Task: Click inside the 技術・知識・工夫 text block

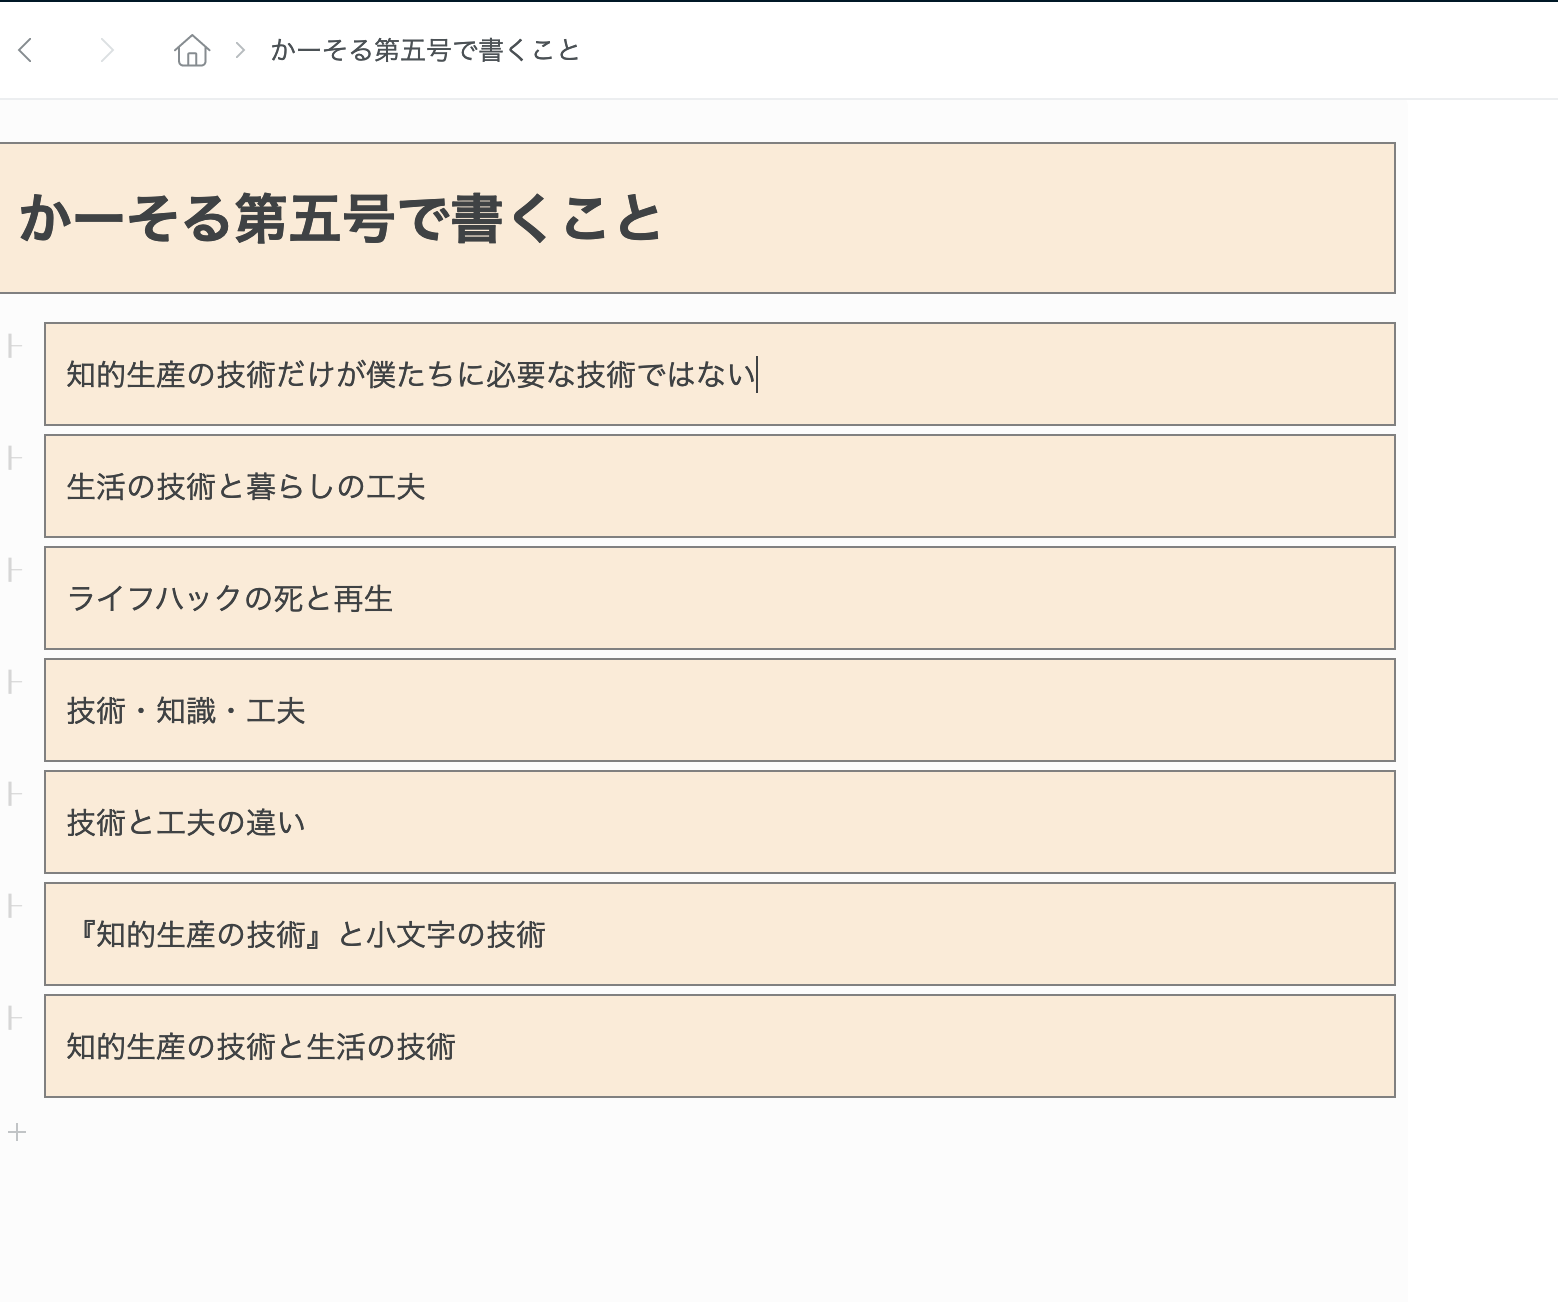Action: pos(186,711)
